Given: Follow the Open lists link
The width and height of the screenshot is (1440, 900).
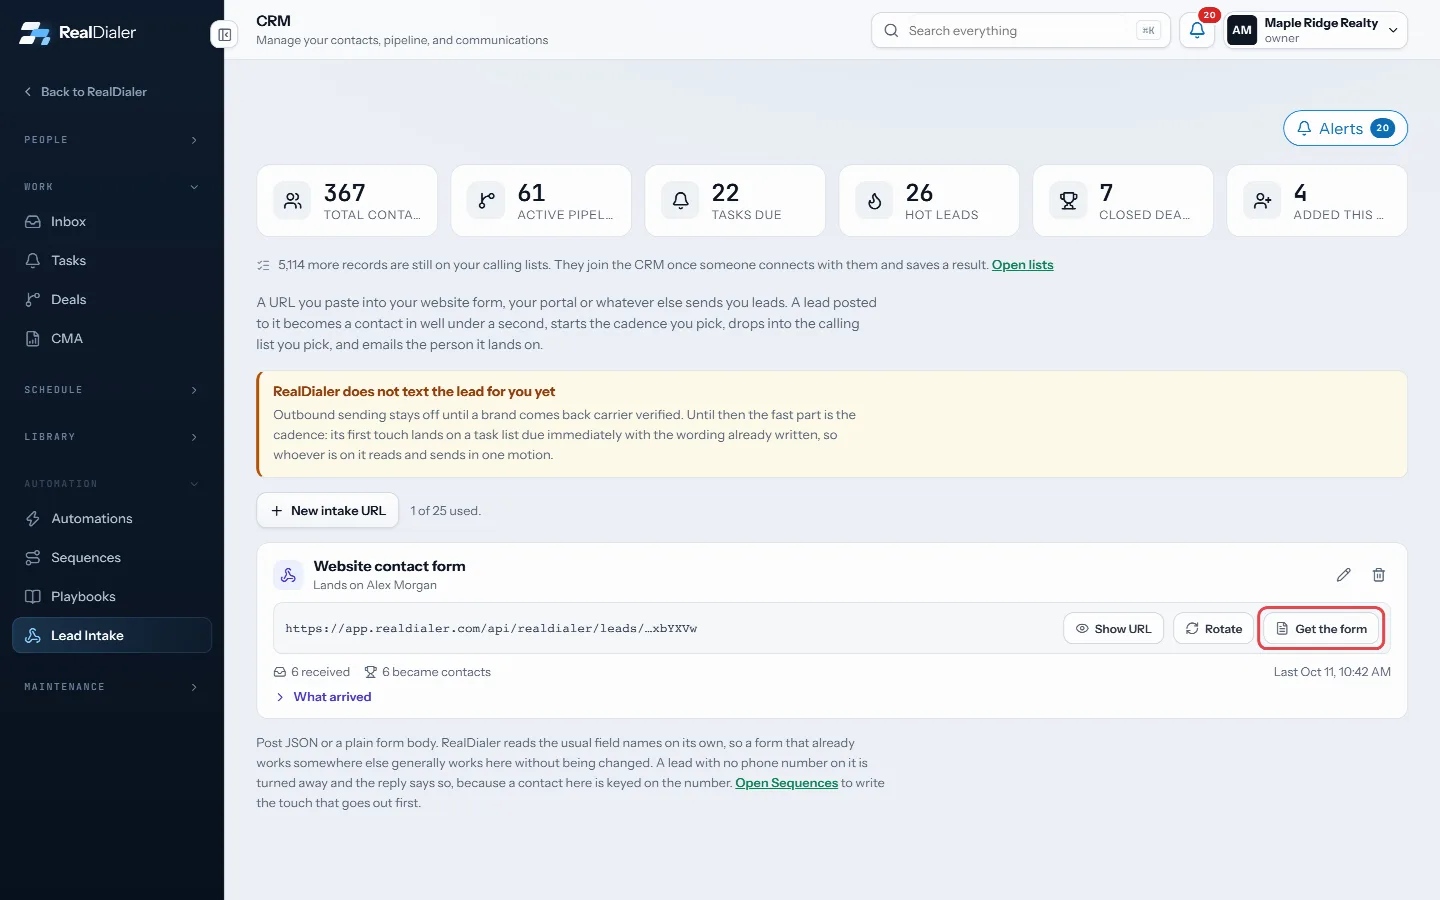Looking at the screenshot, I should coord(1022,265).
